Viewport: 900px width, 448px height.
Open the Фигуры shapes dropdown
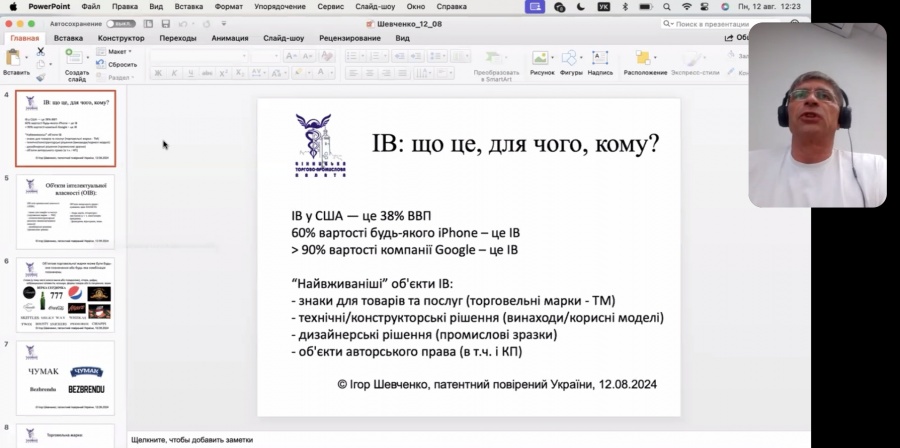(581, 57)
